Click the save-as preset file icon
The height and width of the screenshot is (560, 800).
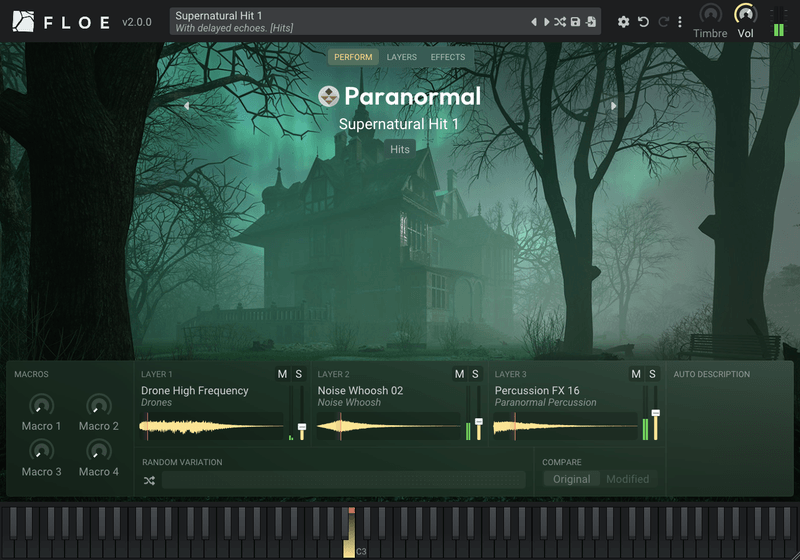tap(591, 22)
